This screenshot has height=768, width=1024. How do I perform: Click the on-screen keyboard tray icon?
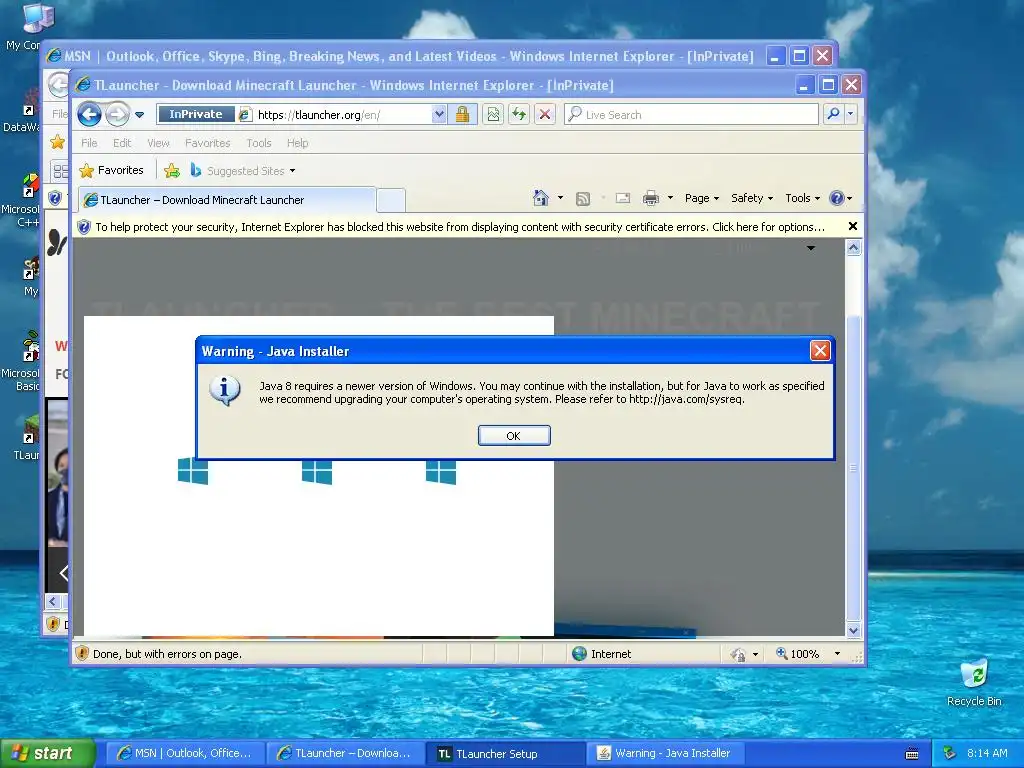pos(912,754)
